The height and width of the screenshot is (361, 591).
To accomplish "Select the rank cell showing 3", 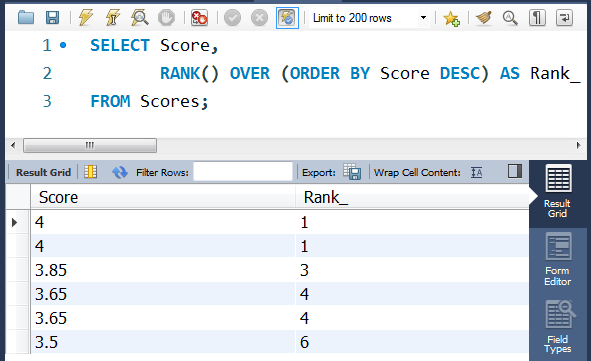I will click(x=412, y=270).
